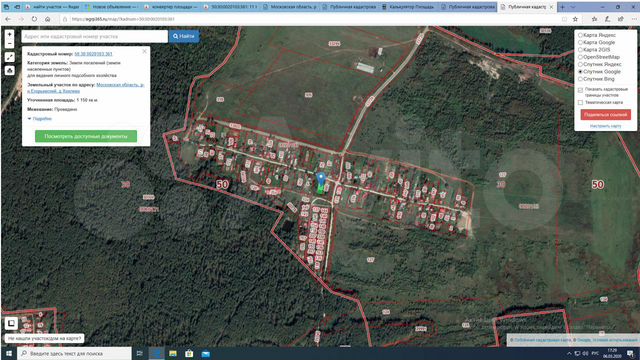The image size is (640, 360).
Task: Close the cadastral info popup
Action: click(144, 51)
